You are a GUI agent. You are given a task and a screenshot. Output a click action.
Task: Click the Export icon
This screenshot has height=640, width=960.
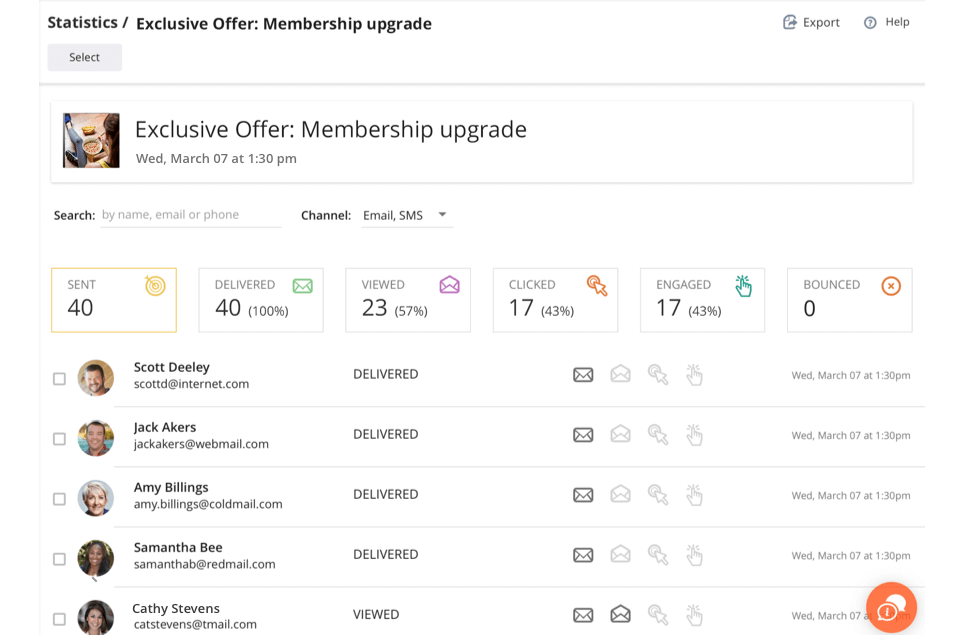tap(790, 22)
